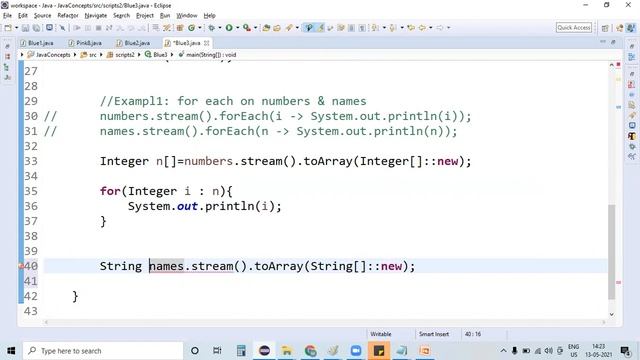Screen dimensions: 640x360
Task: Open the Window menu
Action: pyautogui.click(x=187, y=16)
